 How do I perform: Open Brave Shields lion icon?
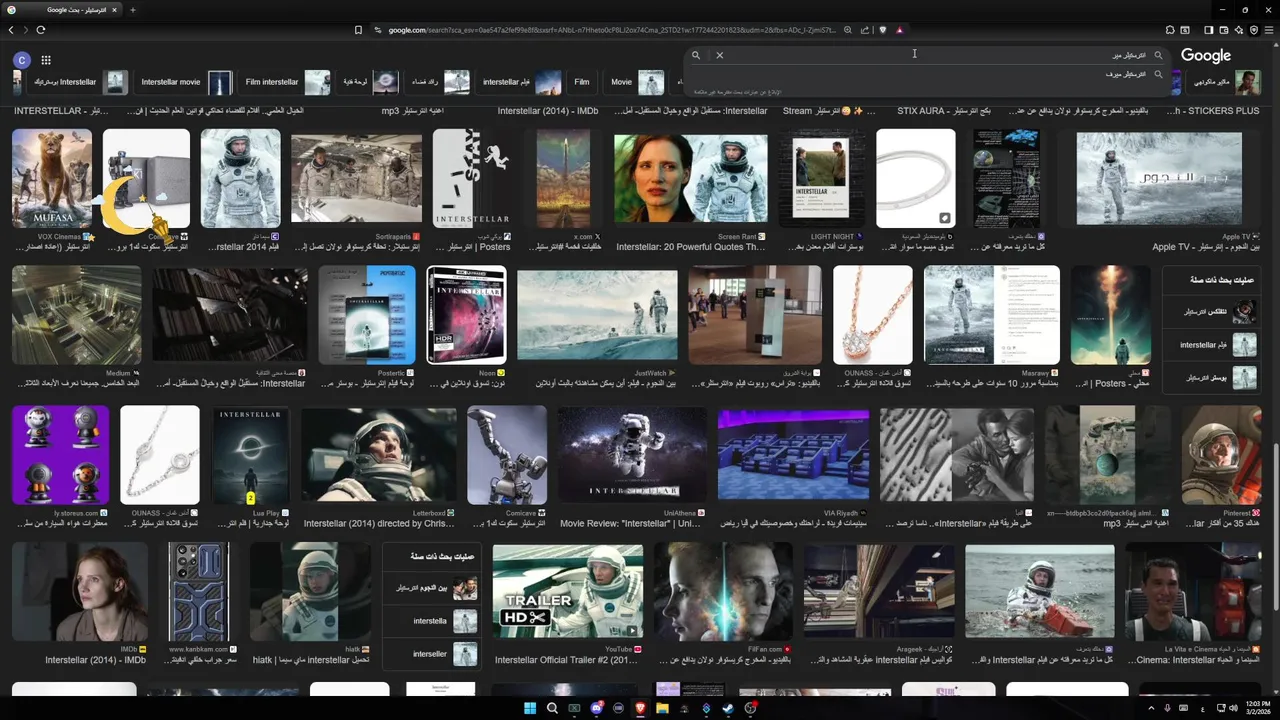click(x=882, y=30)
